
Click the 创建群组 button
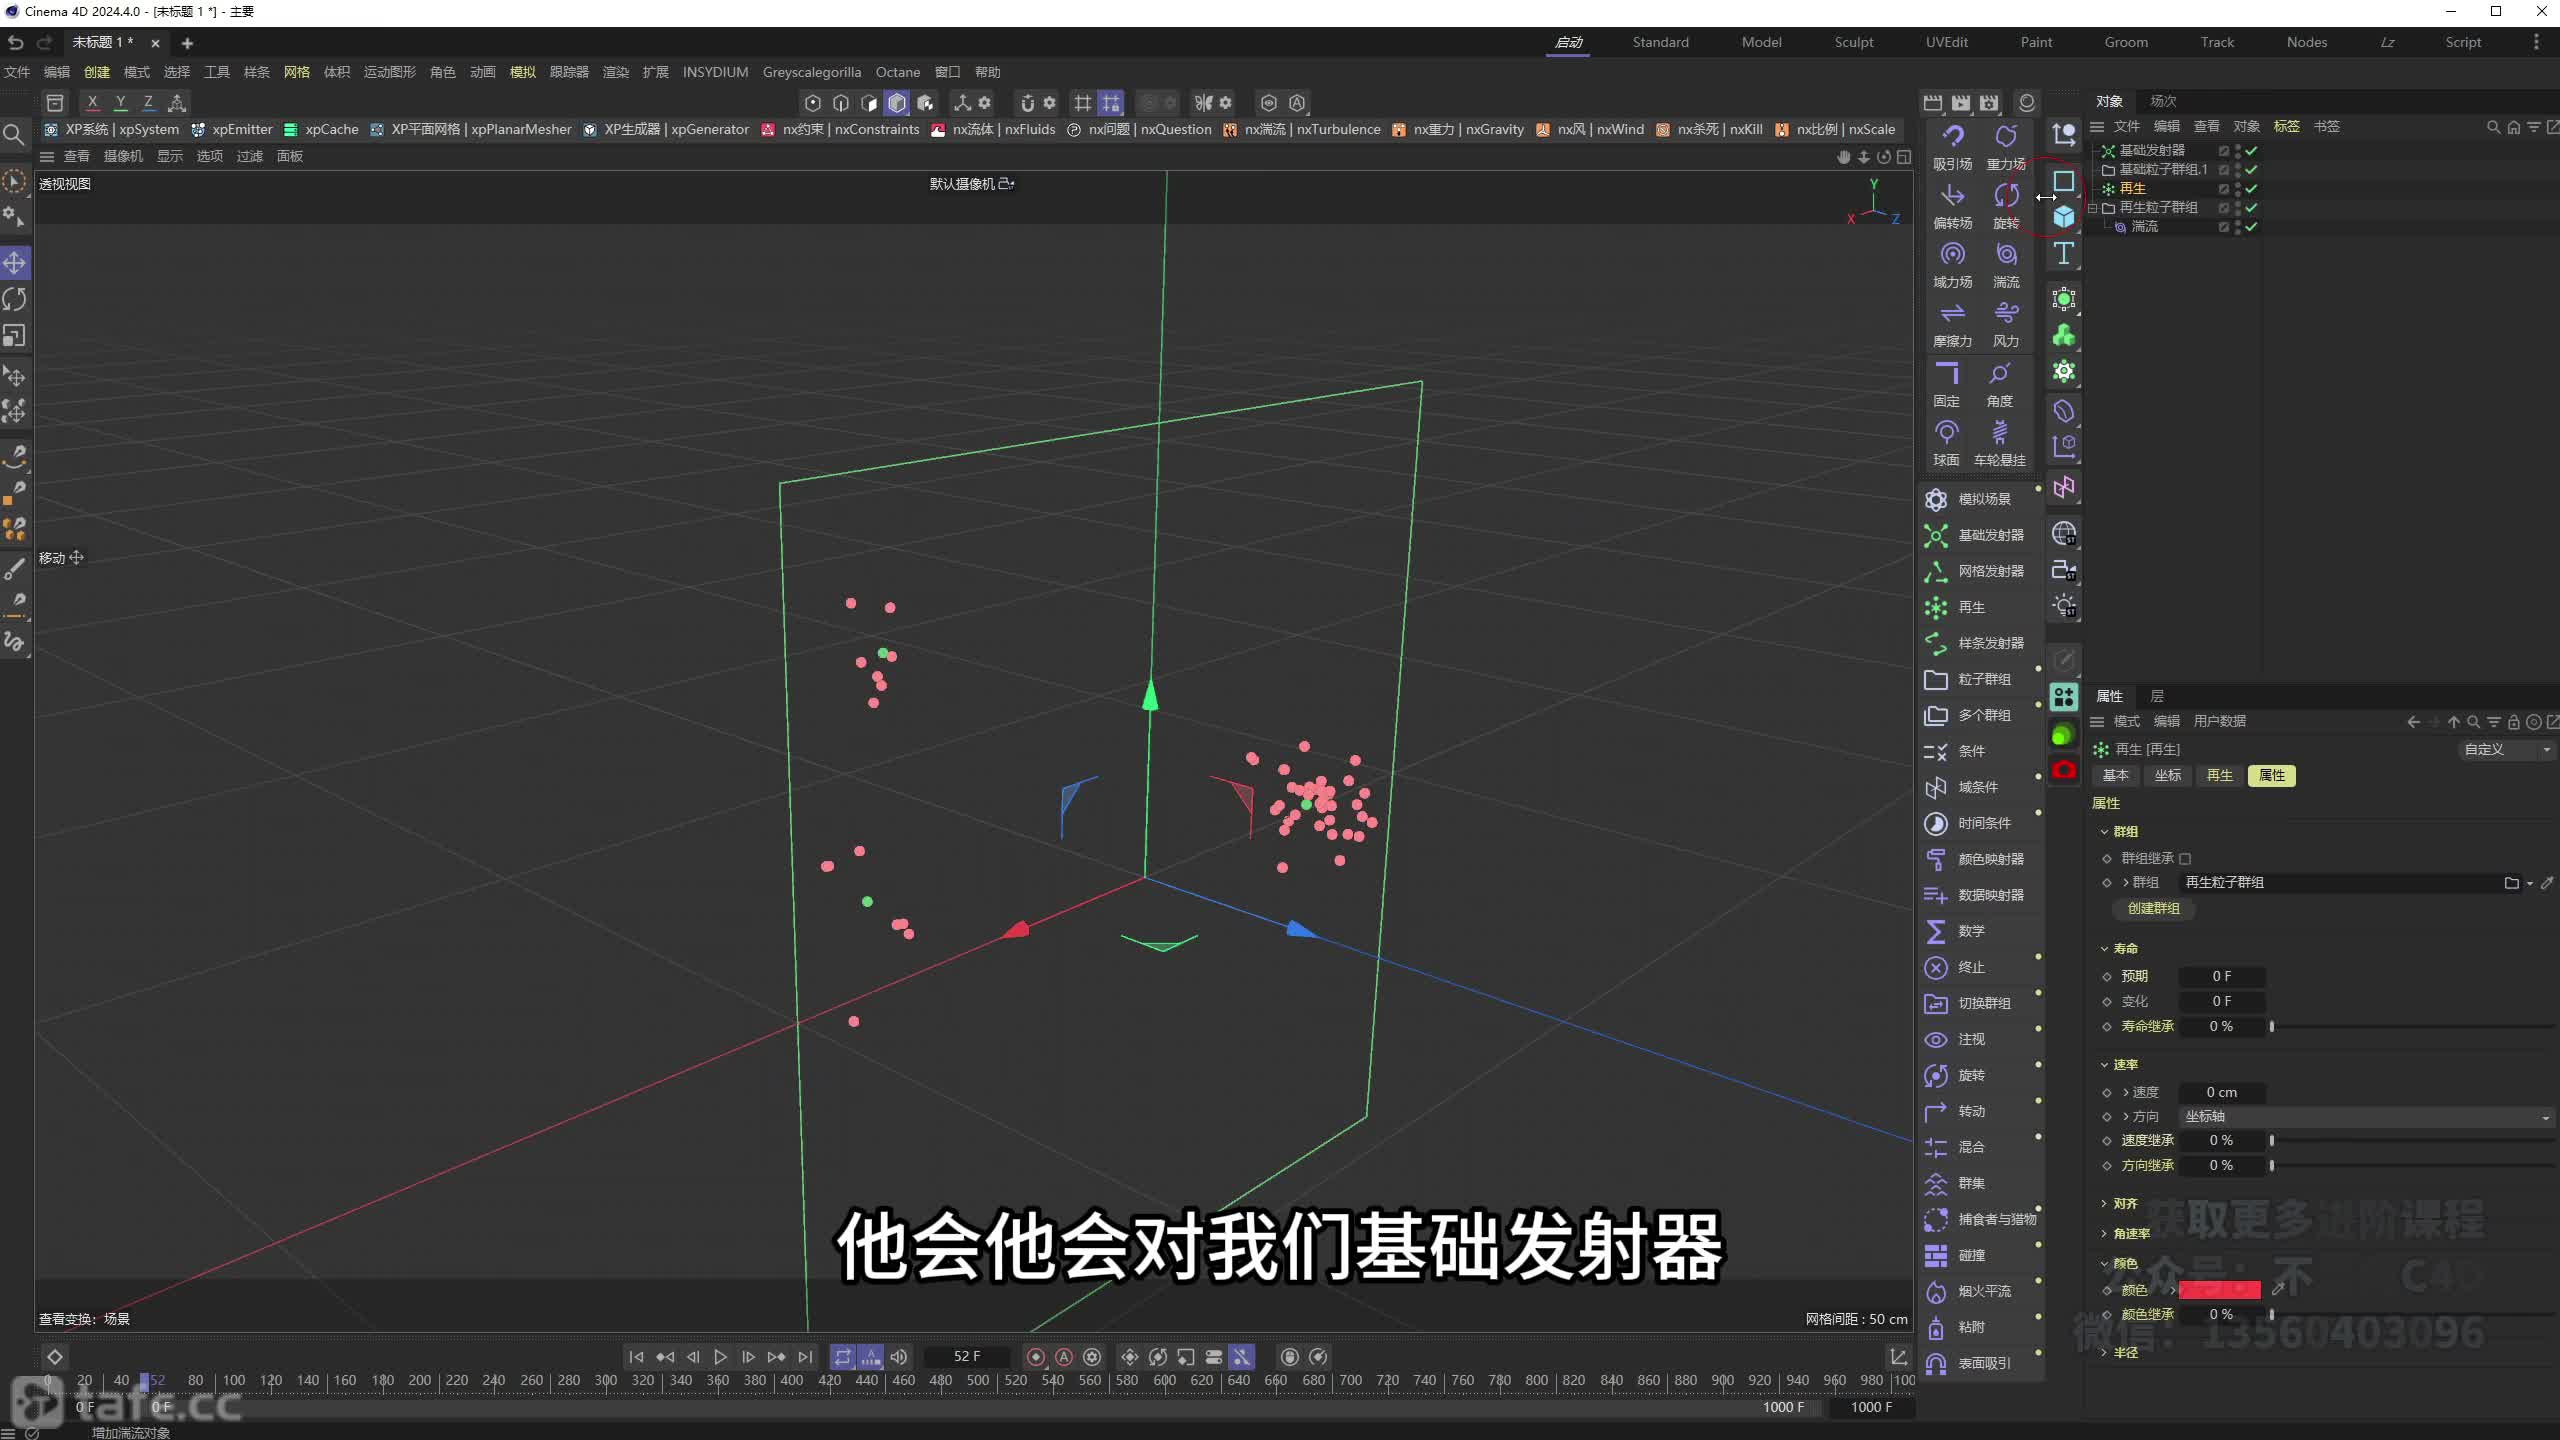2153,909
